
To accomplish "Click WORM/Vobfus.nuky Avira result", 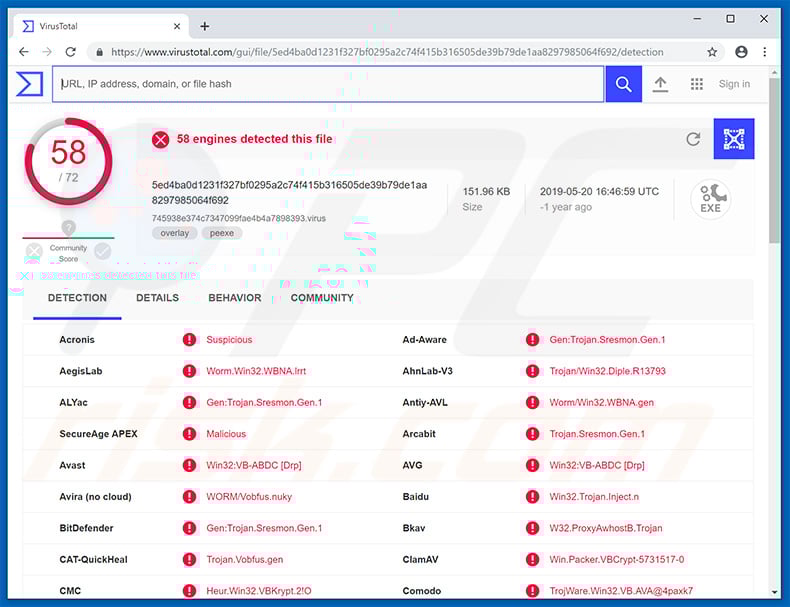I will tap(249, 497).
